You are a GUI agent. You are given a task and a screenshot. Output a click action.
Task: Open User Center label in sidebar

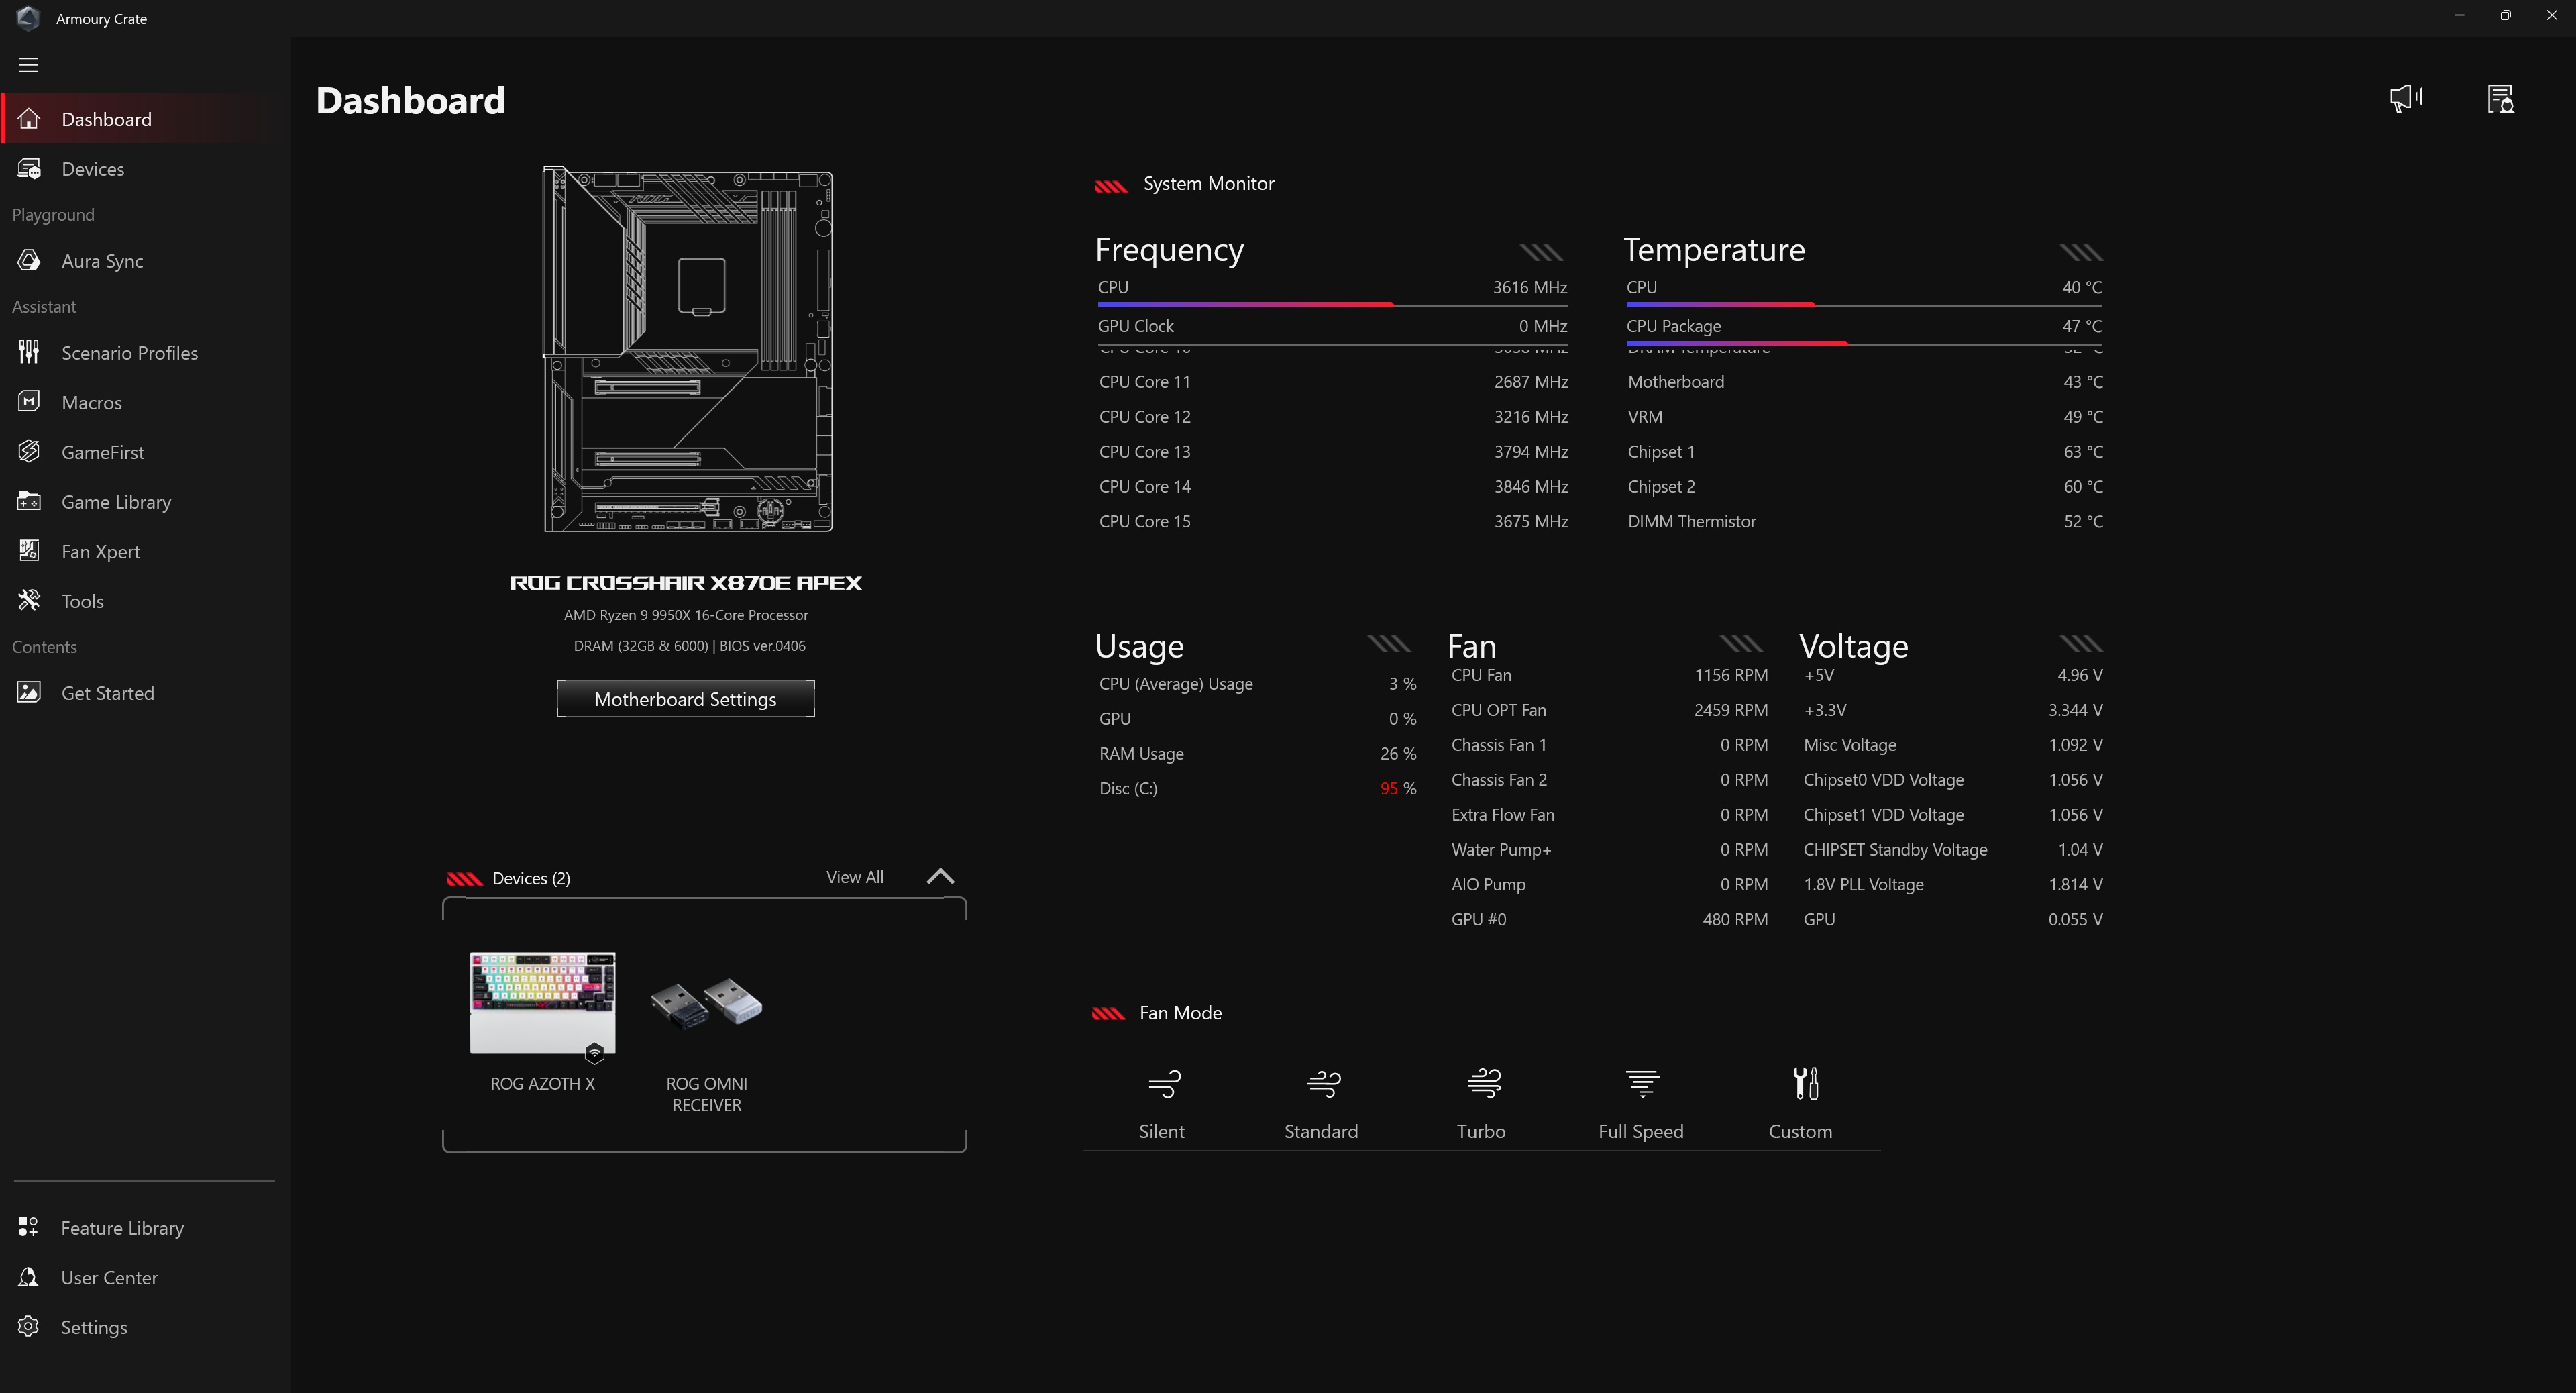coord(109,1278)
